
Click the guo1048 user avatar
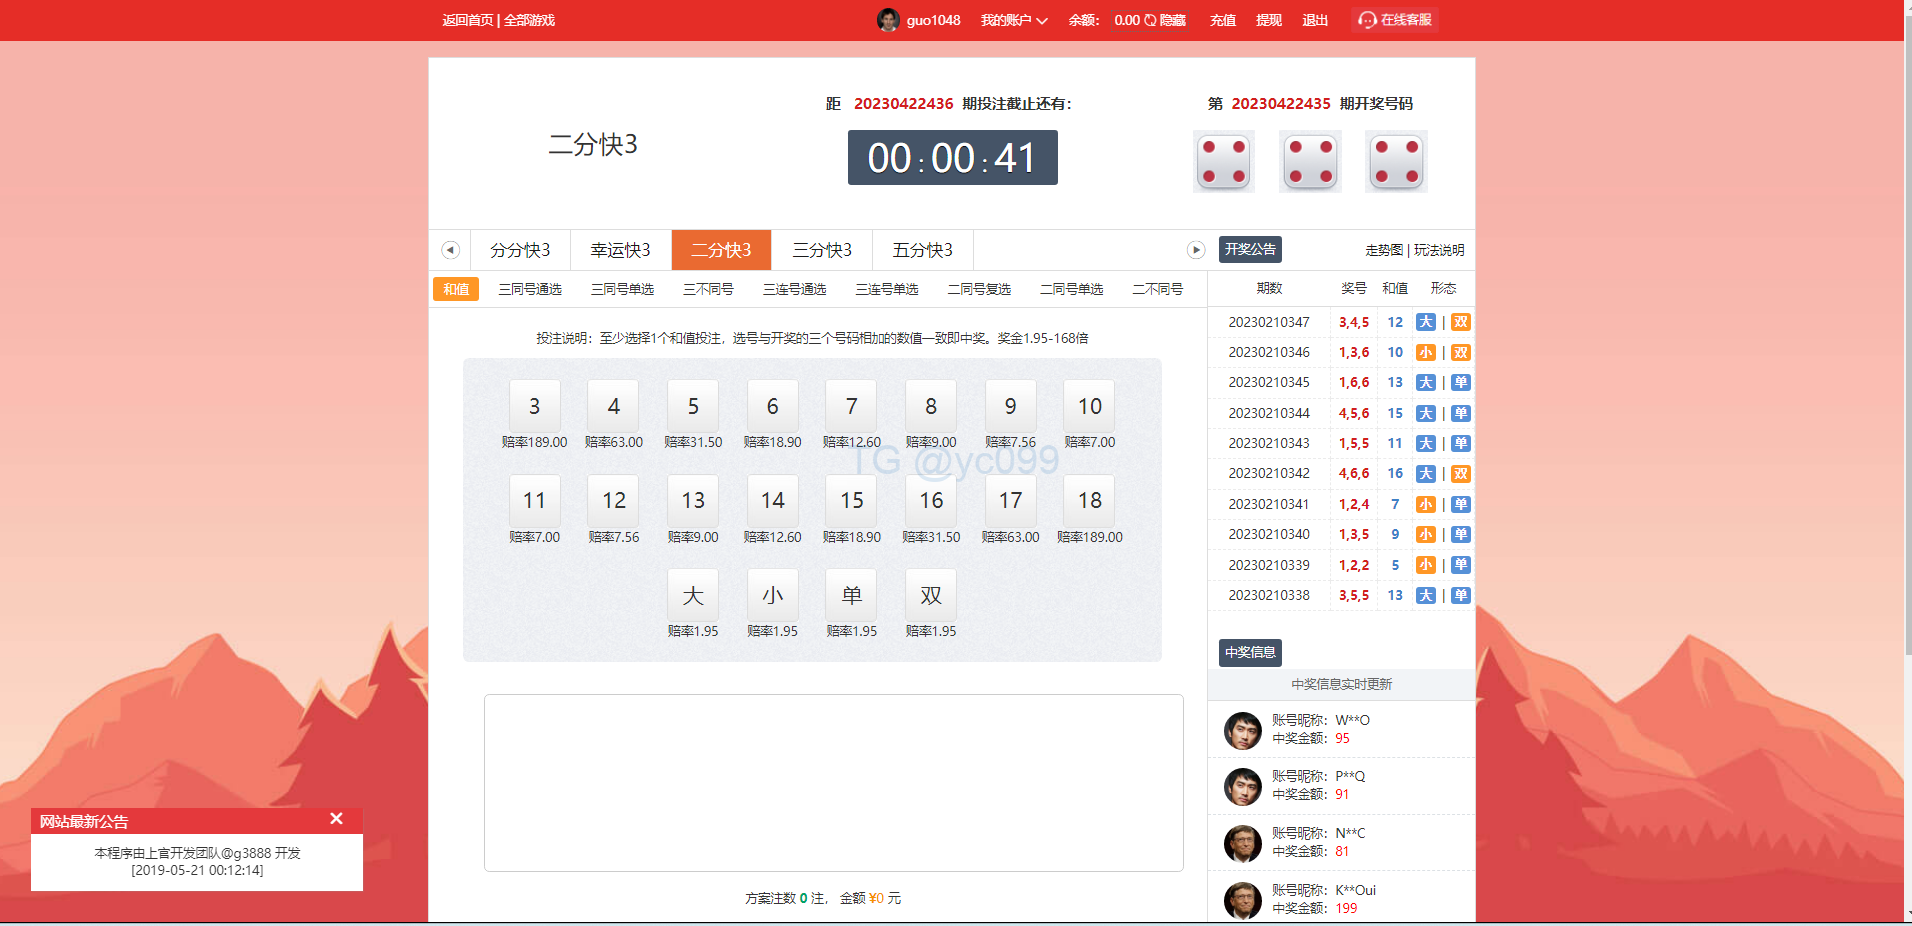click(x=887, y=20)
